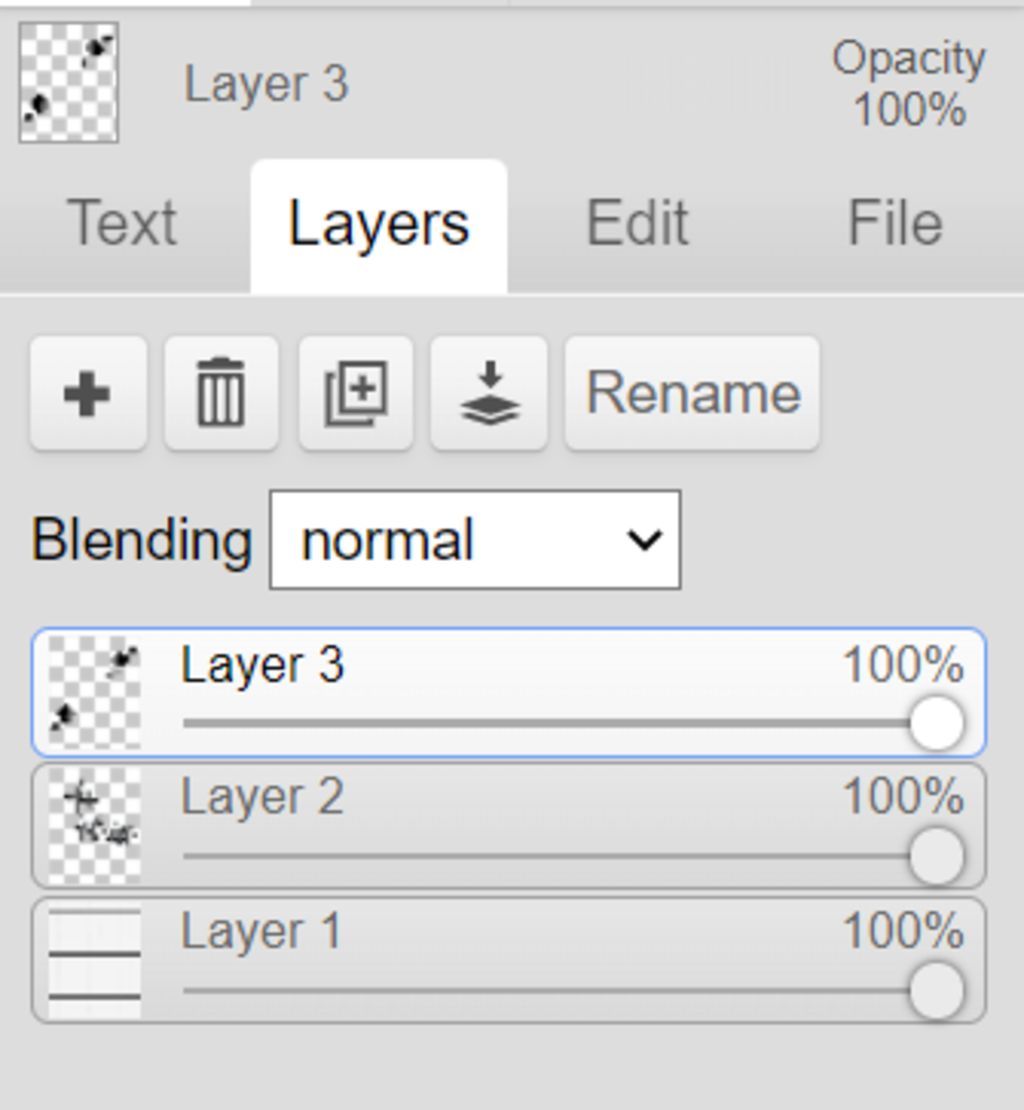
Task: Open the Blending mode dropdown
Action: (475, 540)
